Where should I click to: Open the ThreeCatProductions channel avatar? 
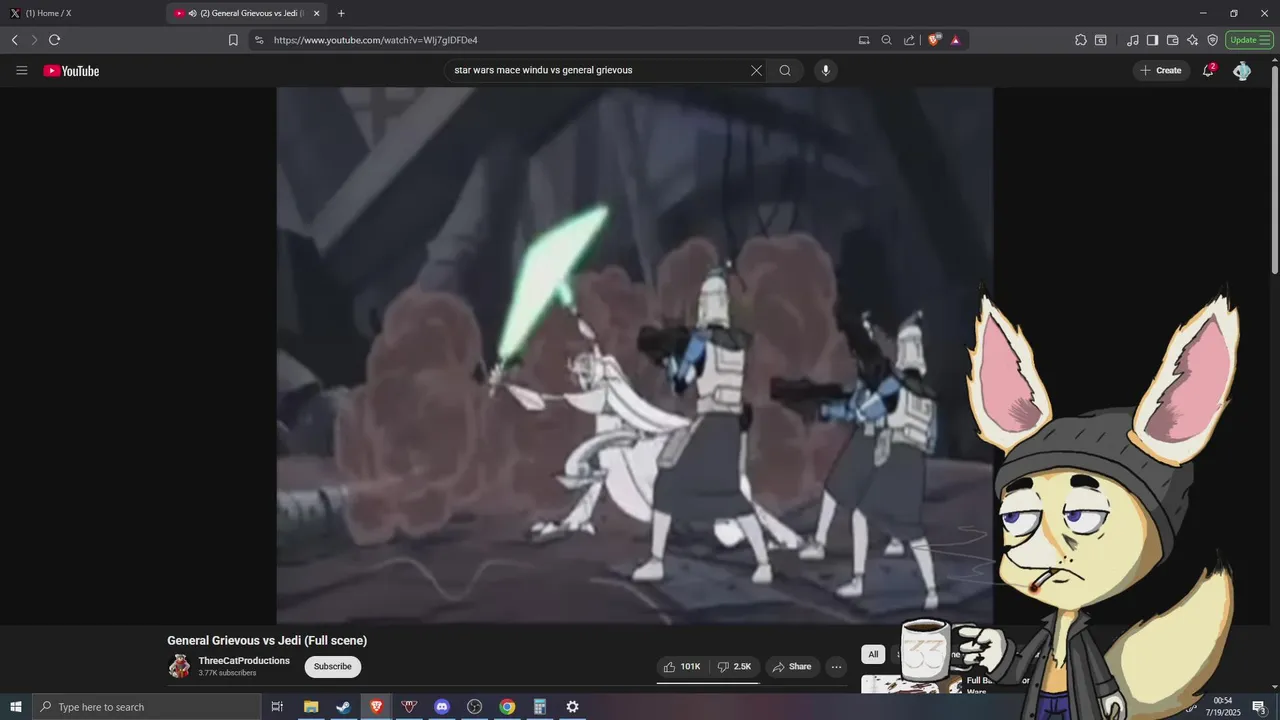(x=180, y=666)
